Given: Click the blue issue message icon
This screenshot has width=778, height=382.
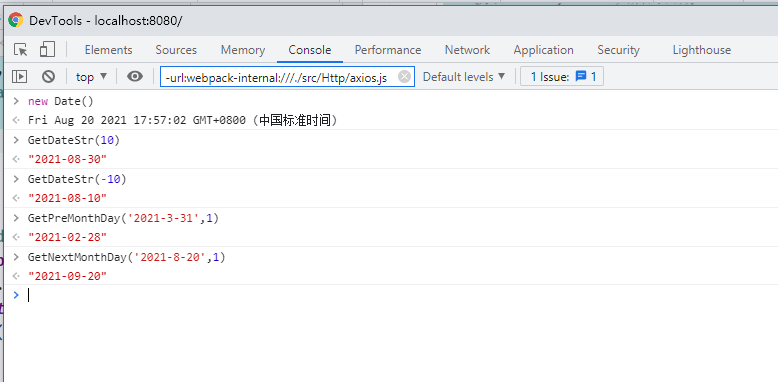Looking at the screenshot, I should (x=581, y=76).
